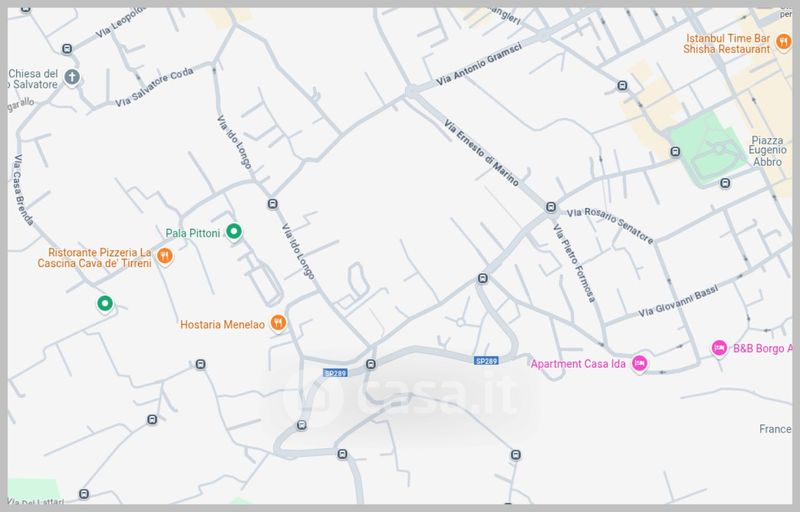Click the Pala Pittoni text label

click(x=193, y=233)
